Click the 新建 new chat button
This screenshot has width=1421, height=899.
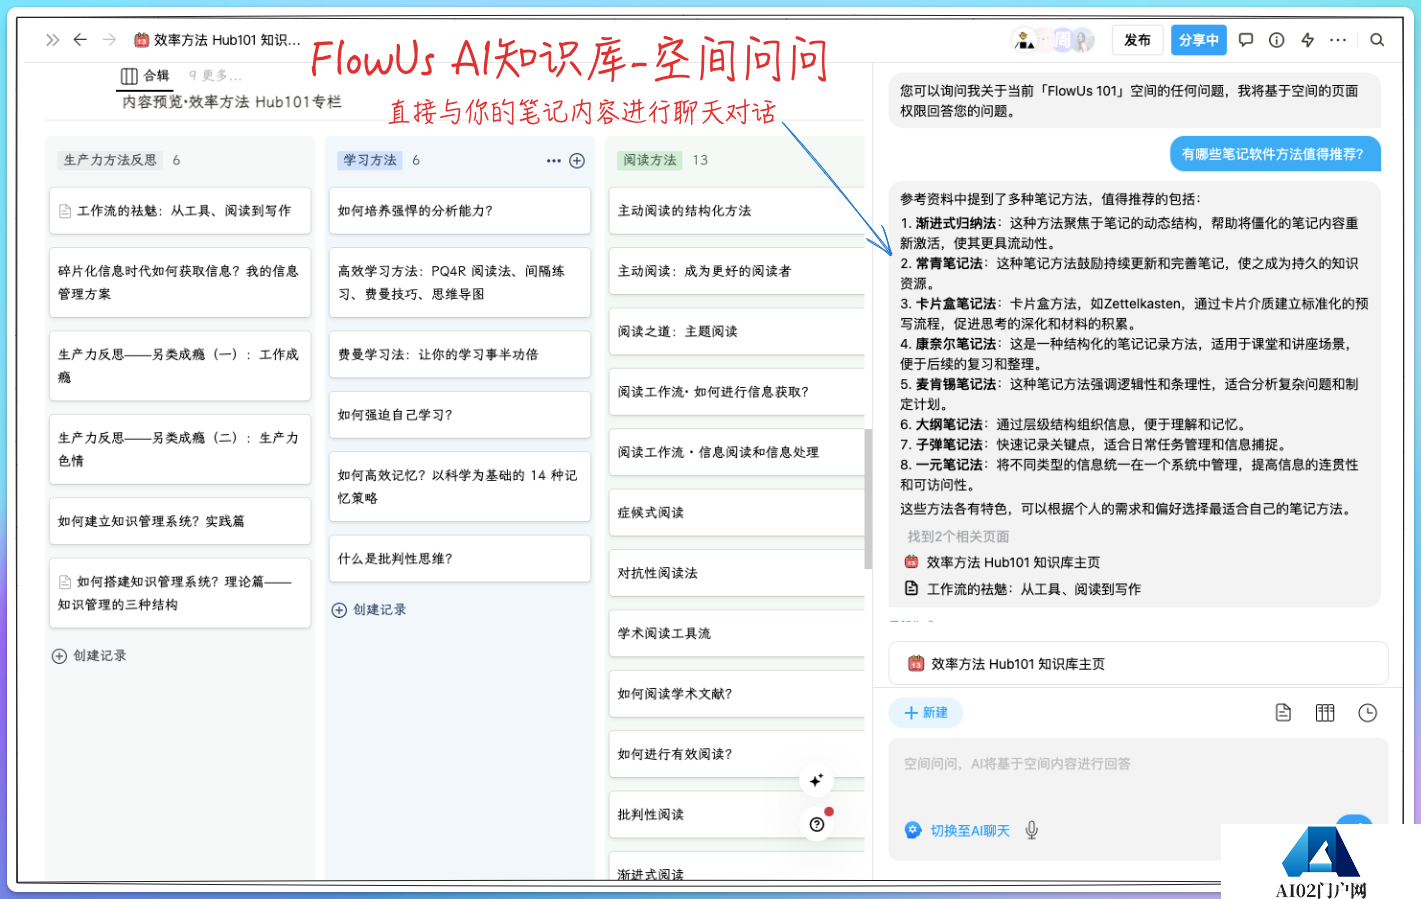[926, 713]
